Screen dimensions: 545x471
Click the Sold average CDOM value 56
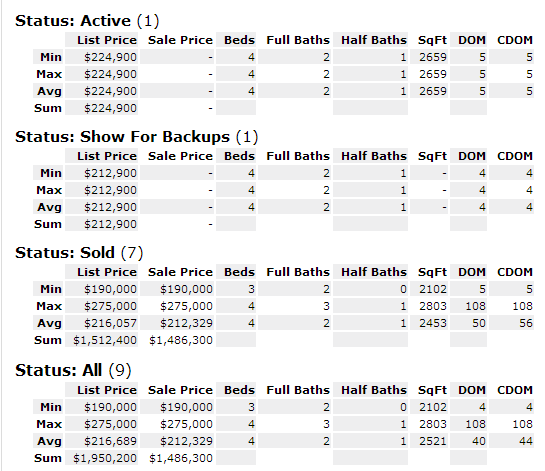(x=526, y=323)
